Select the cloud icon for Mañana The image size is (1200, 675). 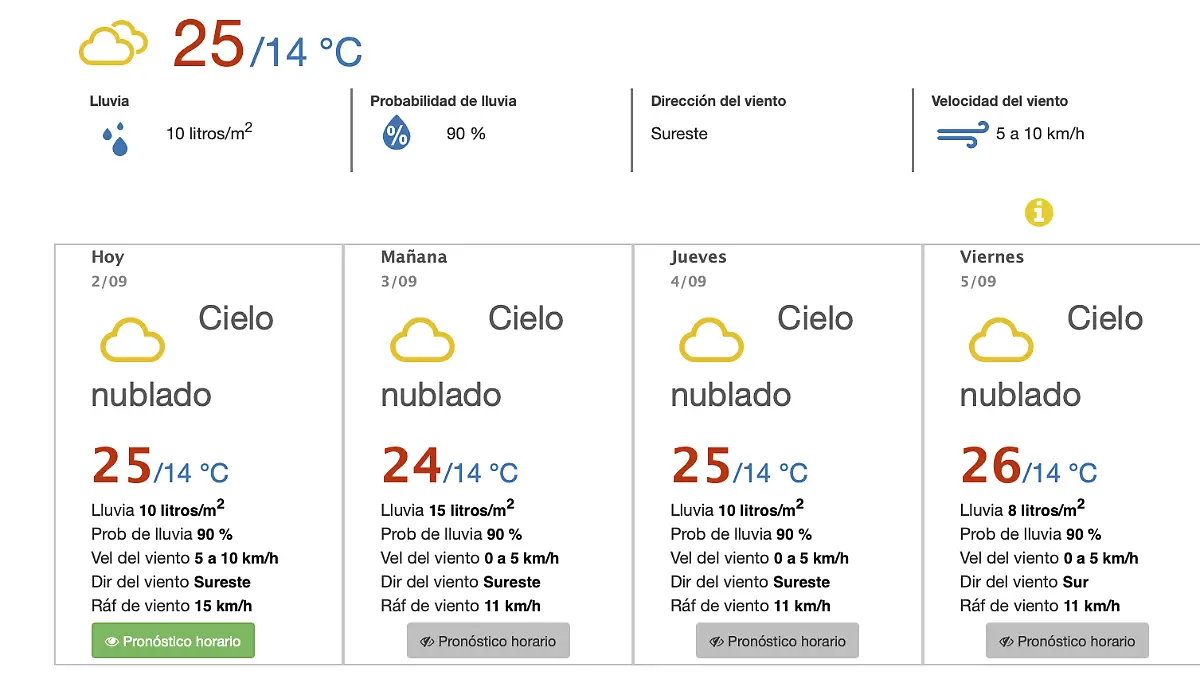tap(422, 340)
